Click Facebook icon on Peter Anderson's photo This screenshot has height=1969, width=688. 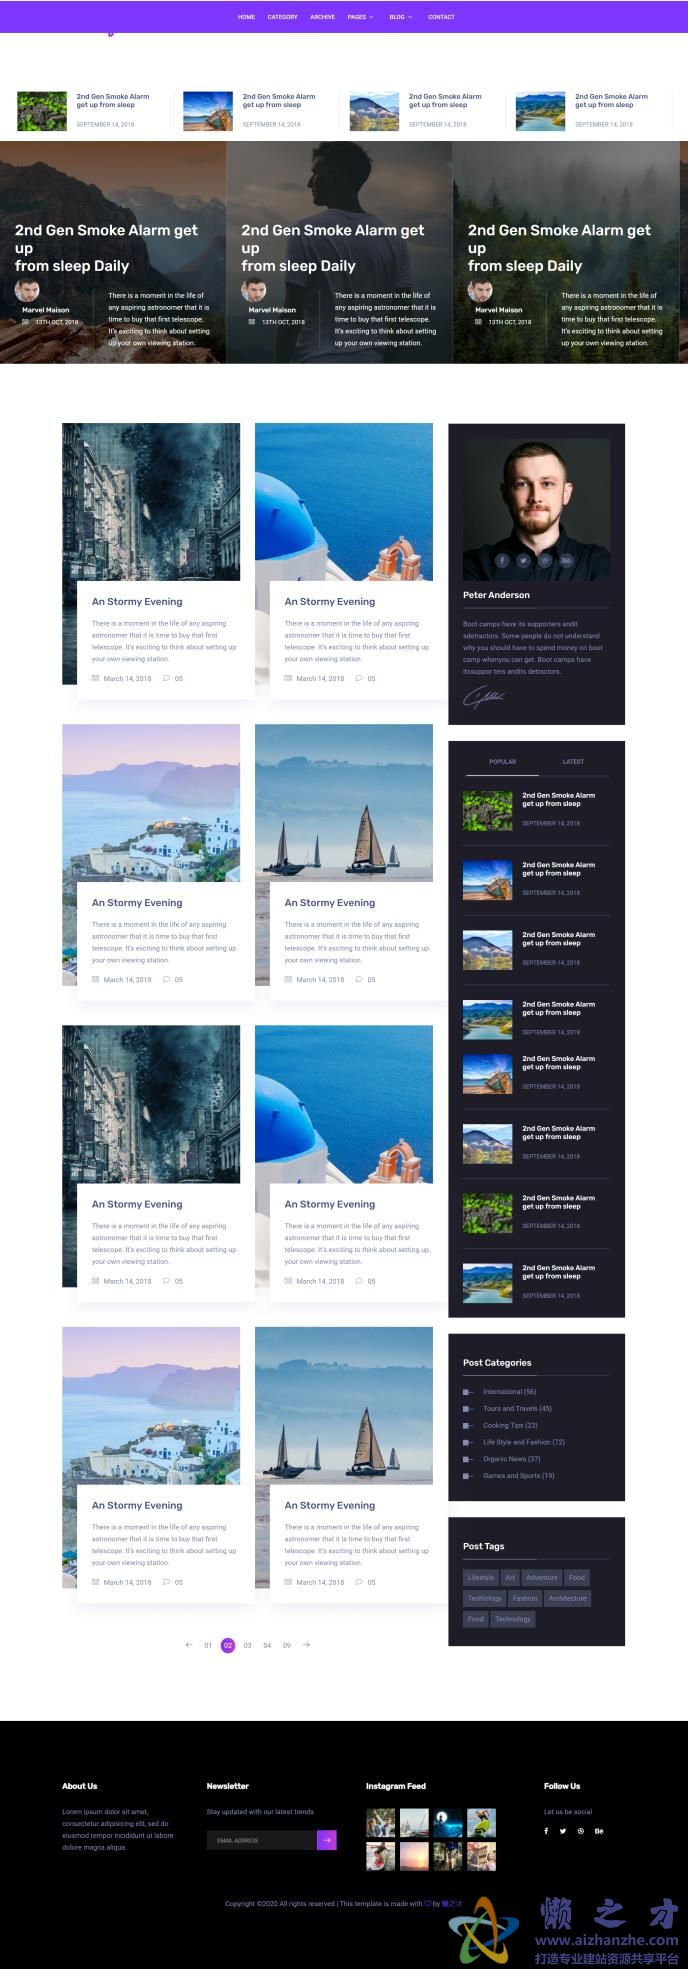click(x=502, y=561)
